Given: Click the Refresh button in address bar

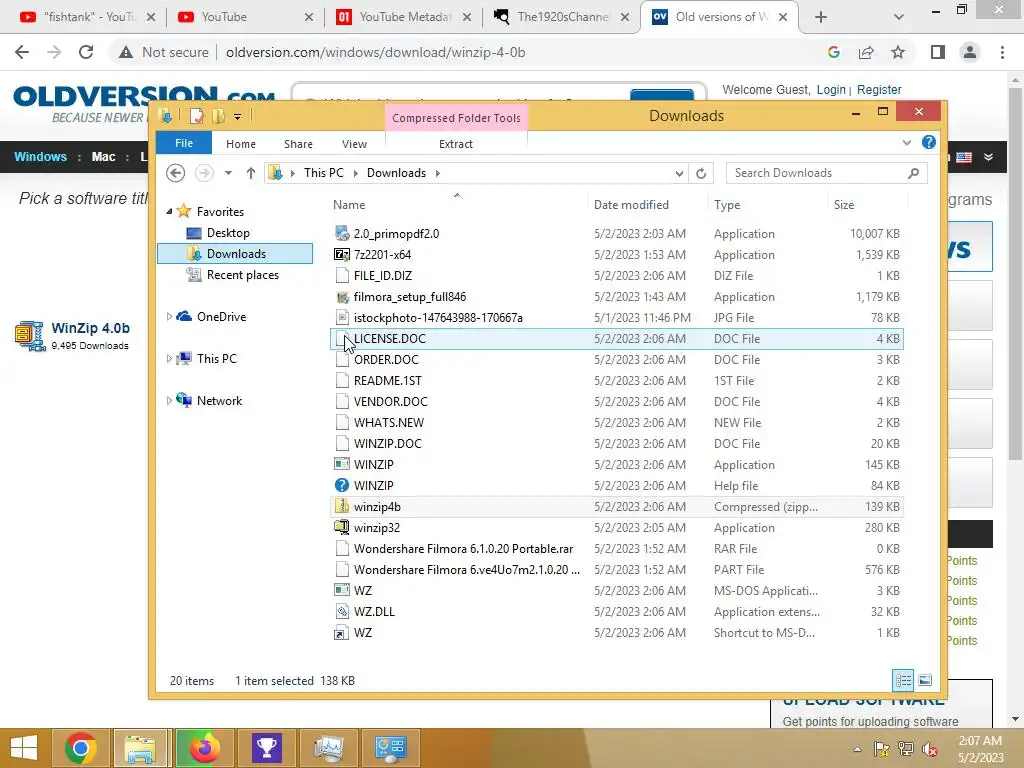Looking at the screenshot, I should click(701, 173).
